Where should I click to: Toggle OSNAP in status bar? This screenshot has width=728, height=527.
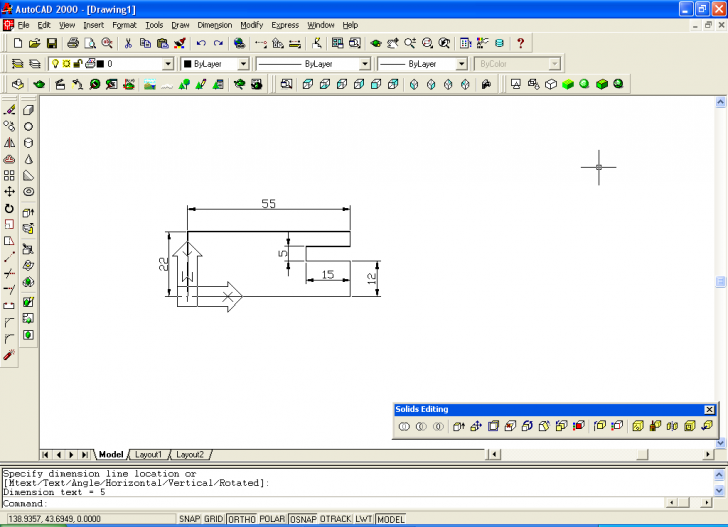pos(303,519)
